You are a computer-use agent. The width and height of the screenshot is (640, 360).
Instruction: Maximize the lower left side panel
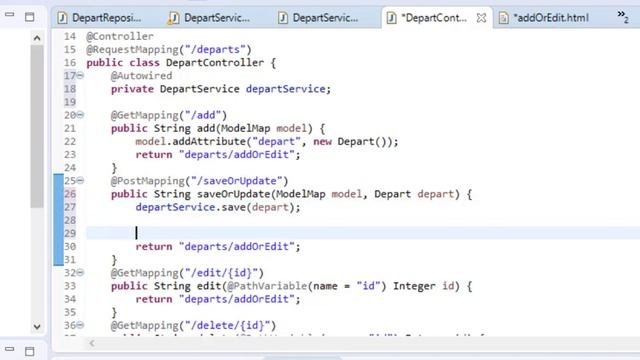coord(29,351)
